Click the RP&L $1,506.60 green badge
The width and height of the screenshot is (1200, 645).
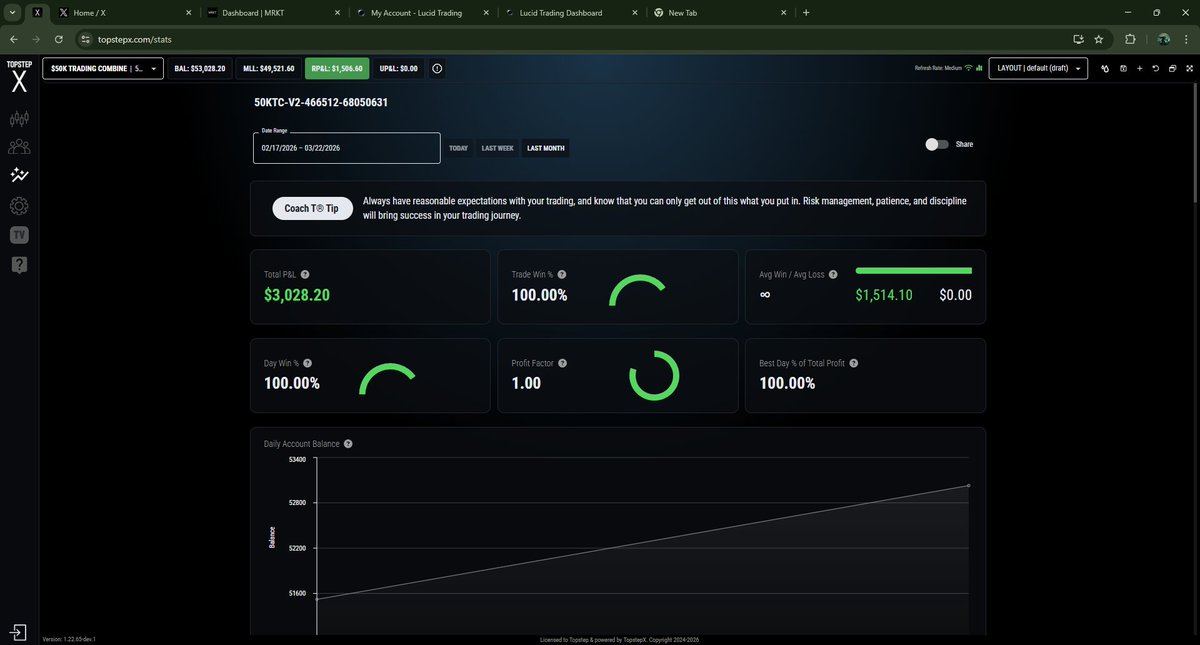click(337, 68)
